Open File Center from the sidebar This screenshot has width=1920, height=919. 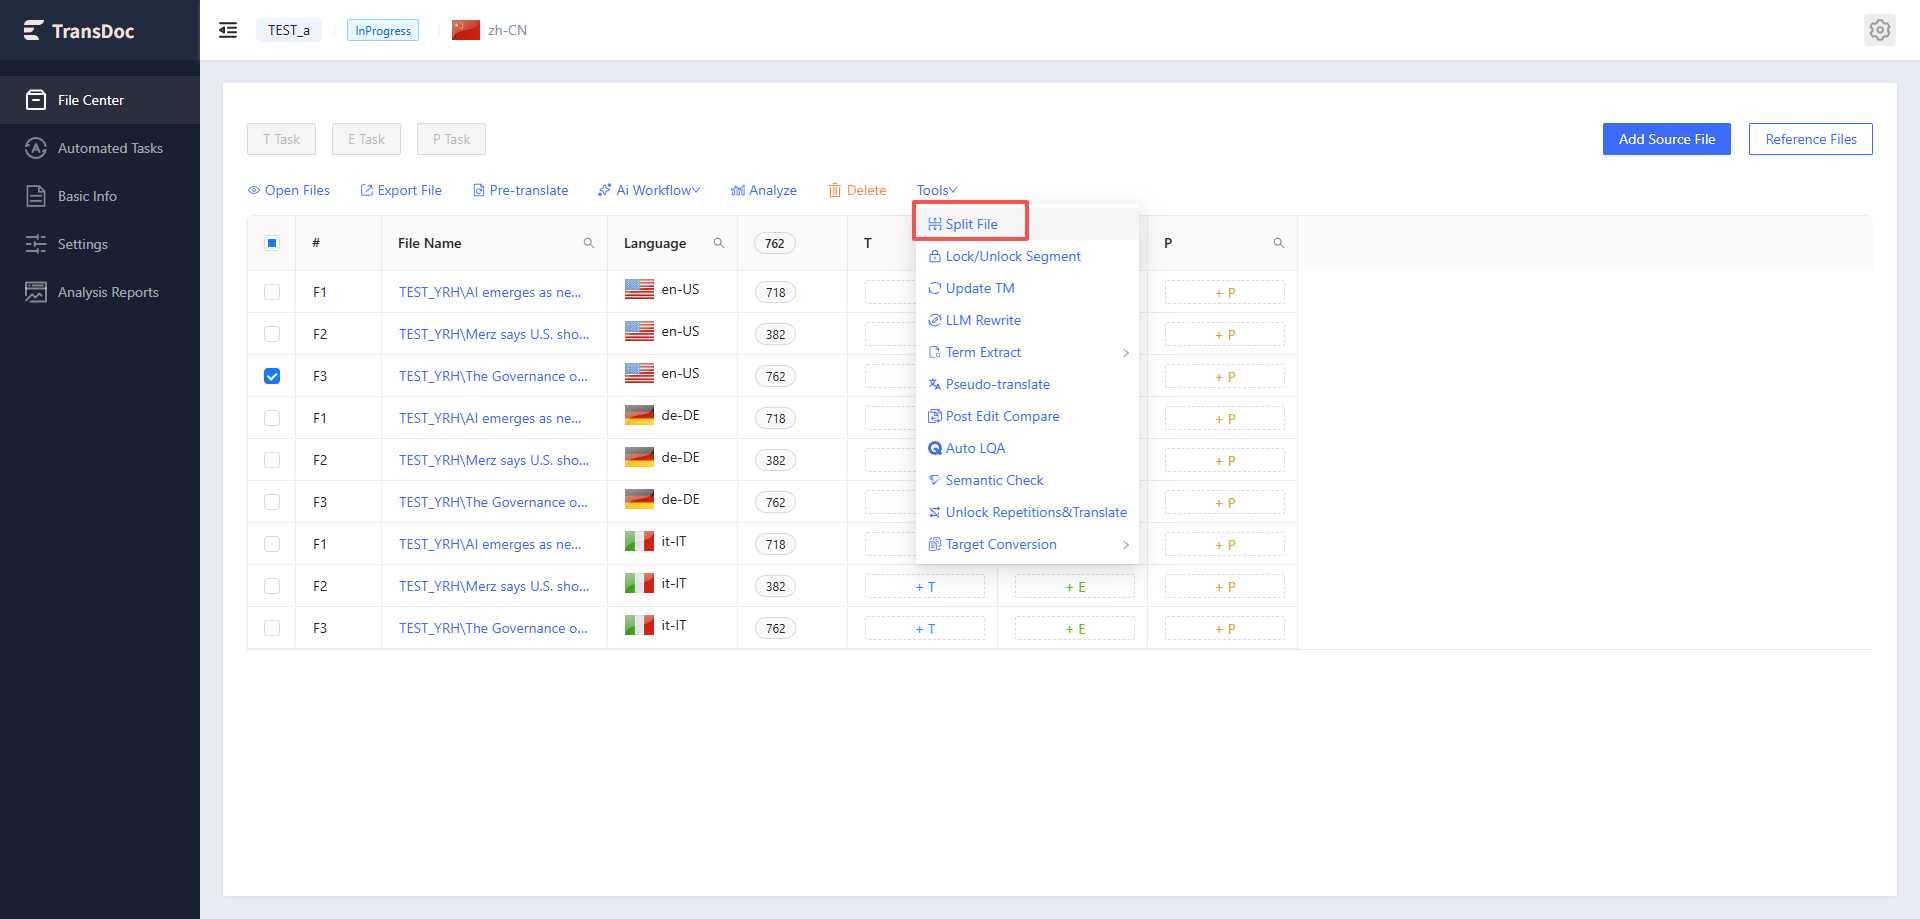click(100, 100)
